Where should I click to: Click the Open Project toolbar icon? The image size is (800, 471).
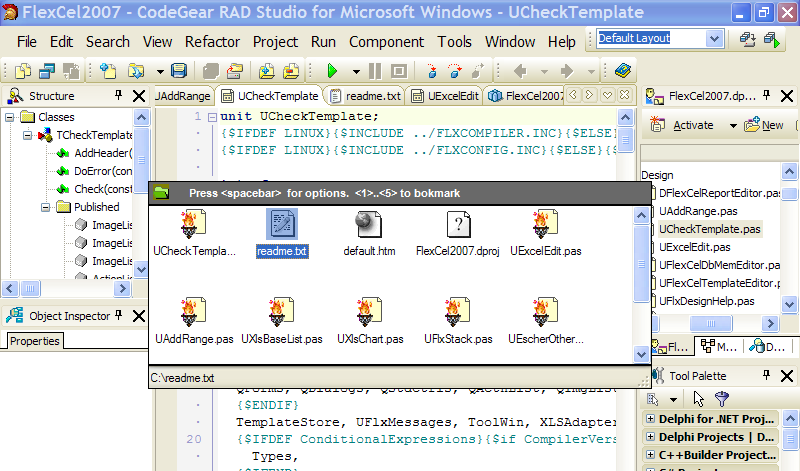[x=235, y=71]
